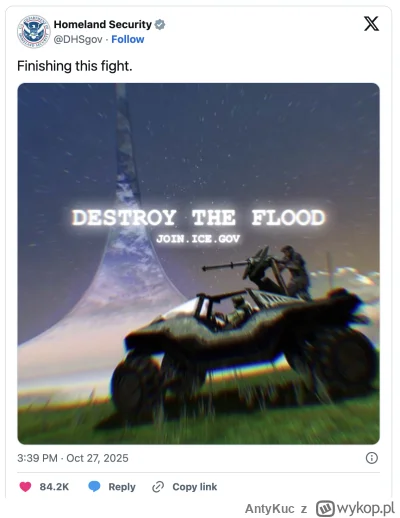
Task: Open the AntyKuc username watermark
Action: [x=270, y=509]
